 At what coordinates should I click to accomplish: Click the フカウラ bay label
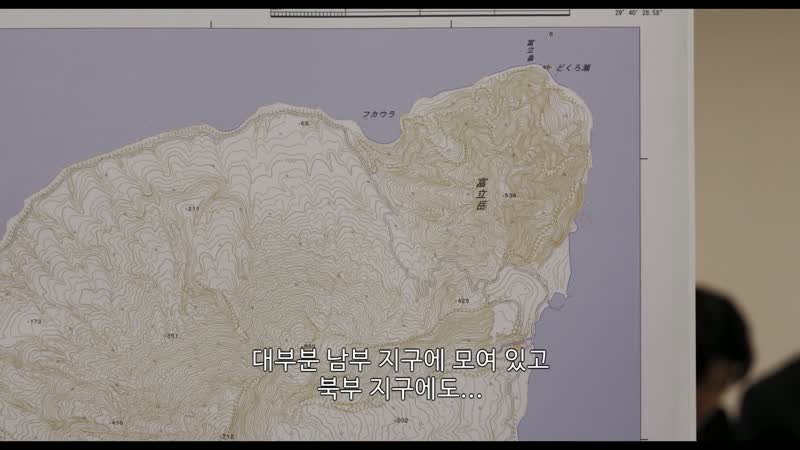click(379, 114)
